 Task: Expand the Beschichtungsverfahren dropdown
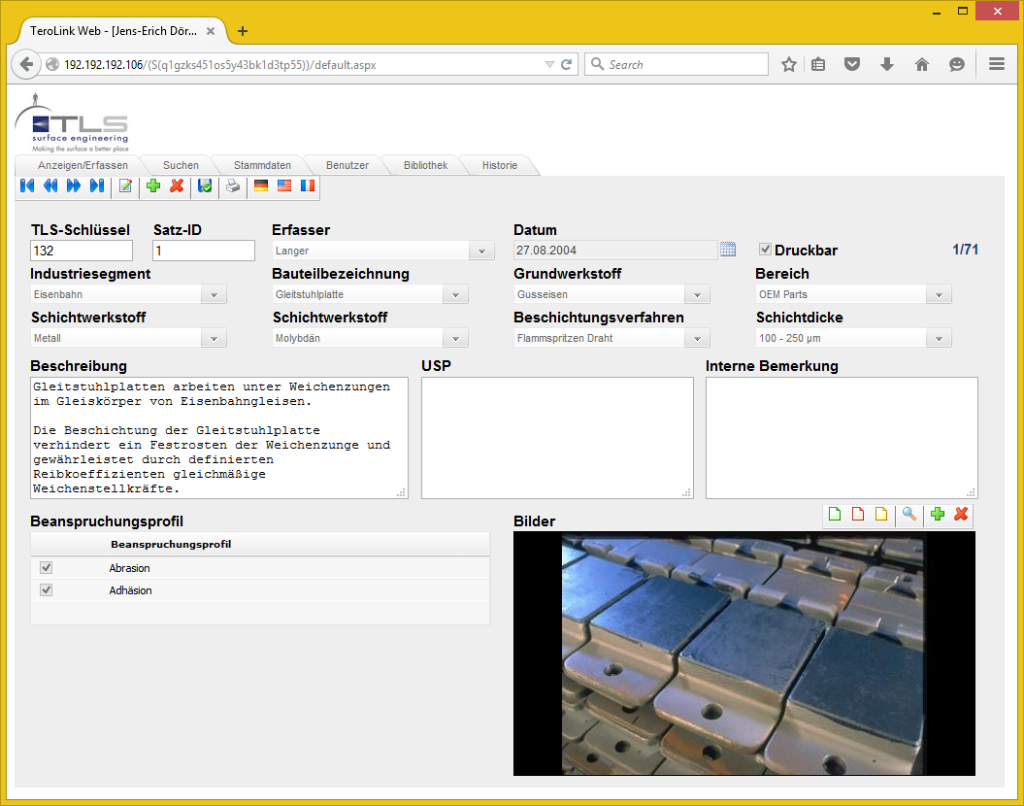coord(697,337)
